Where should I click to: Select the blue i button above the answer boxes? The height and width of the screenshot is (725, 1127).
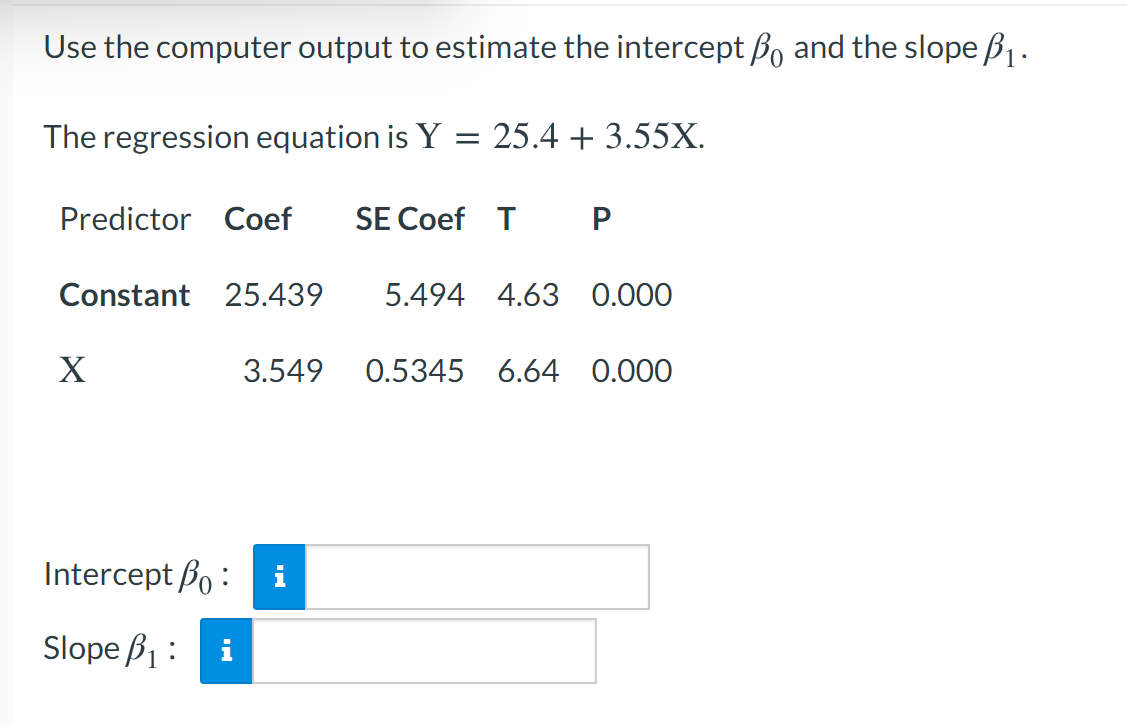[280, 576]
